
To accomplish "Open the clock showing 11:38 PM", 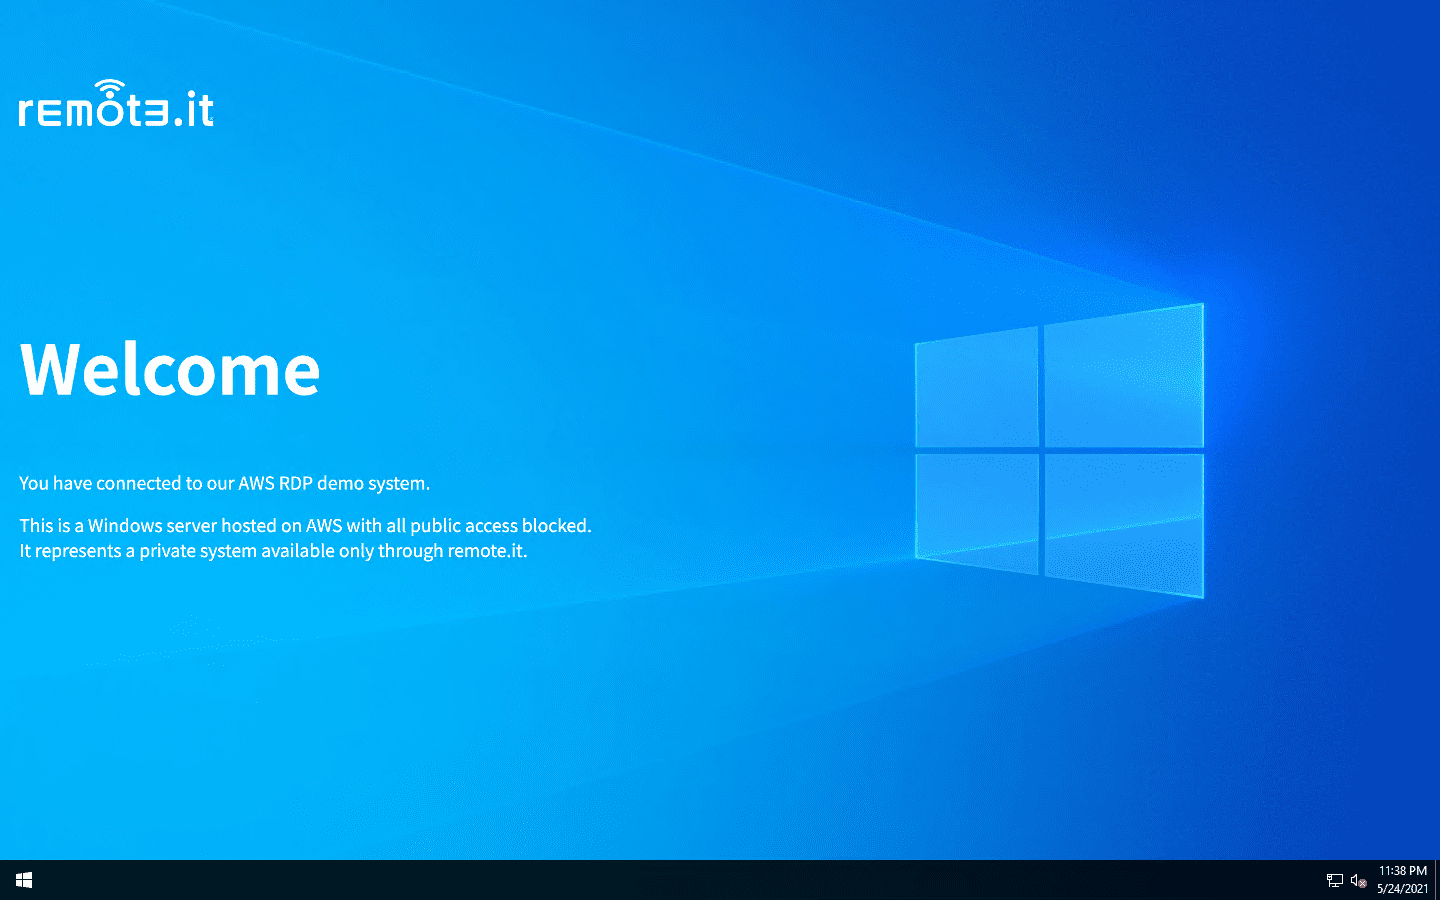I will coord(1402,880).
